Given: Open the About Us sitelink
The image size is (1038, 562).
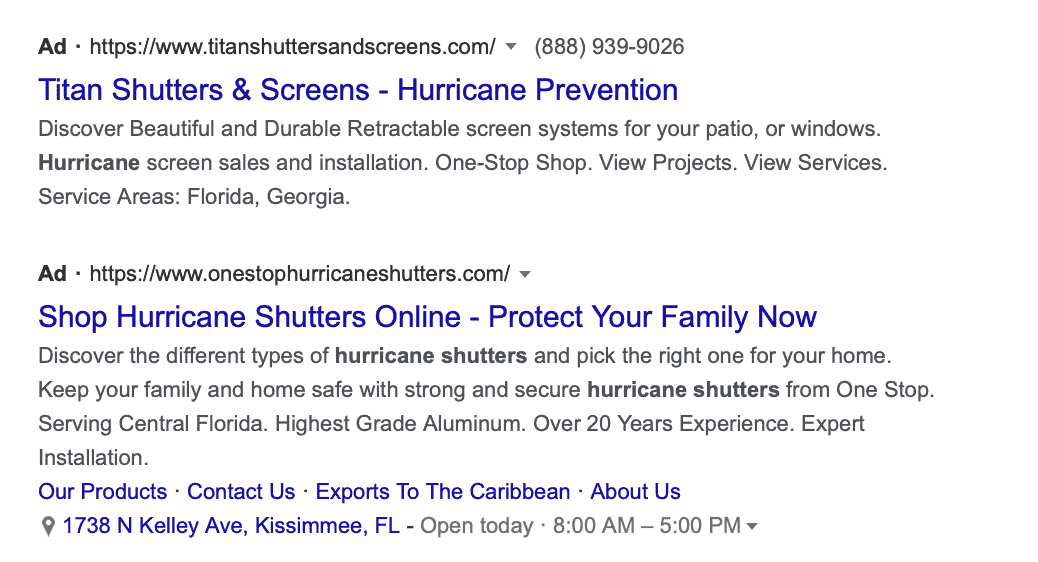Looking at the screenshot, I should coord(636,492).
